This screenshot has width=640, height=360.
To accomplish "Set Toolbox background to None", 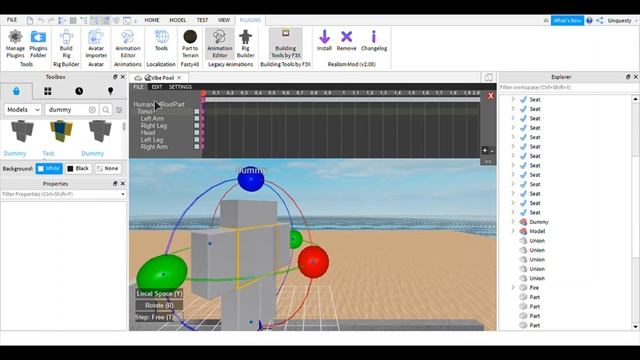I will 108,169.
